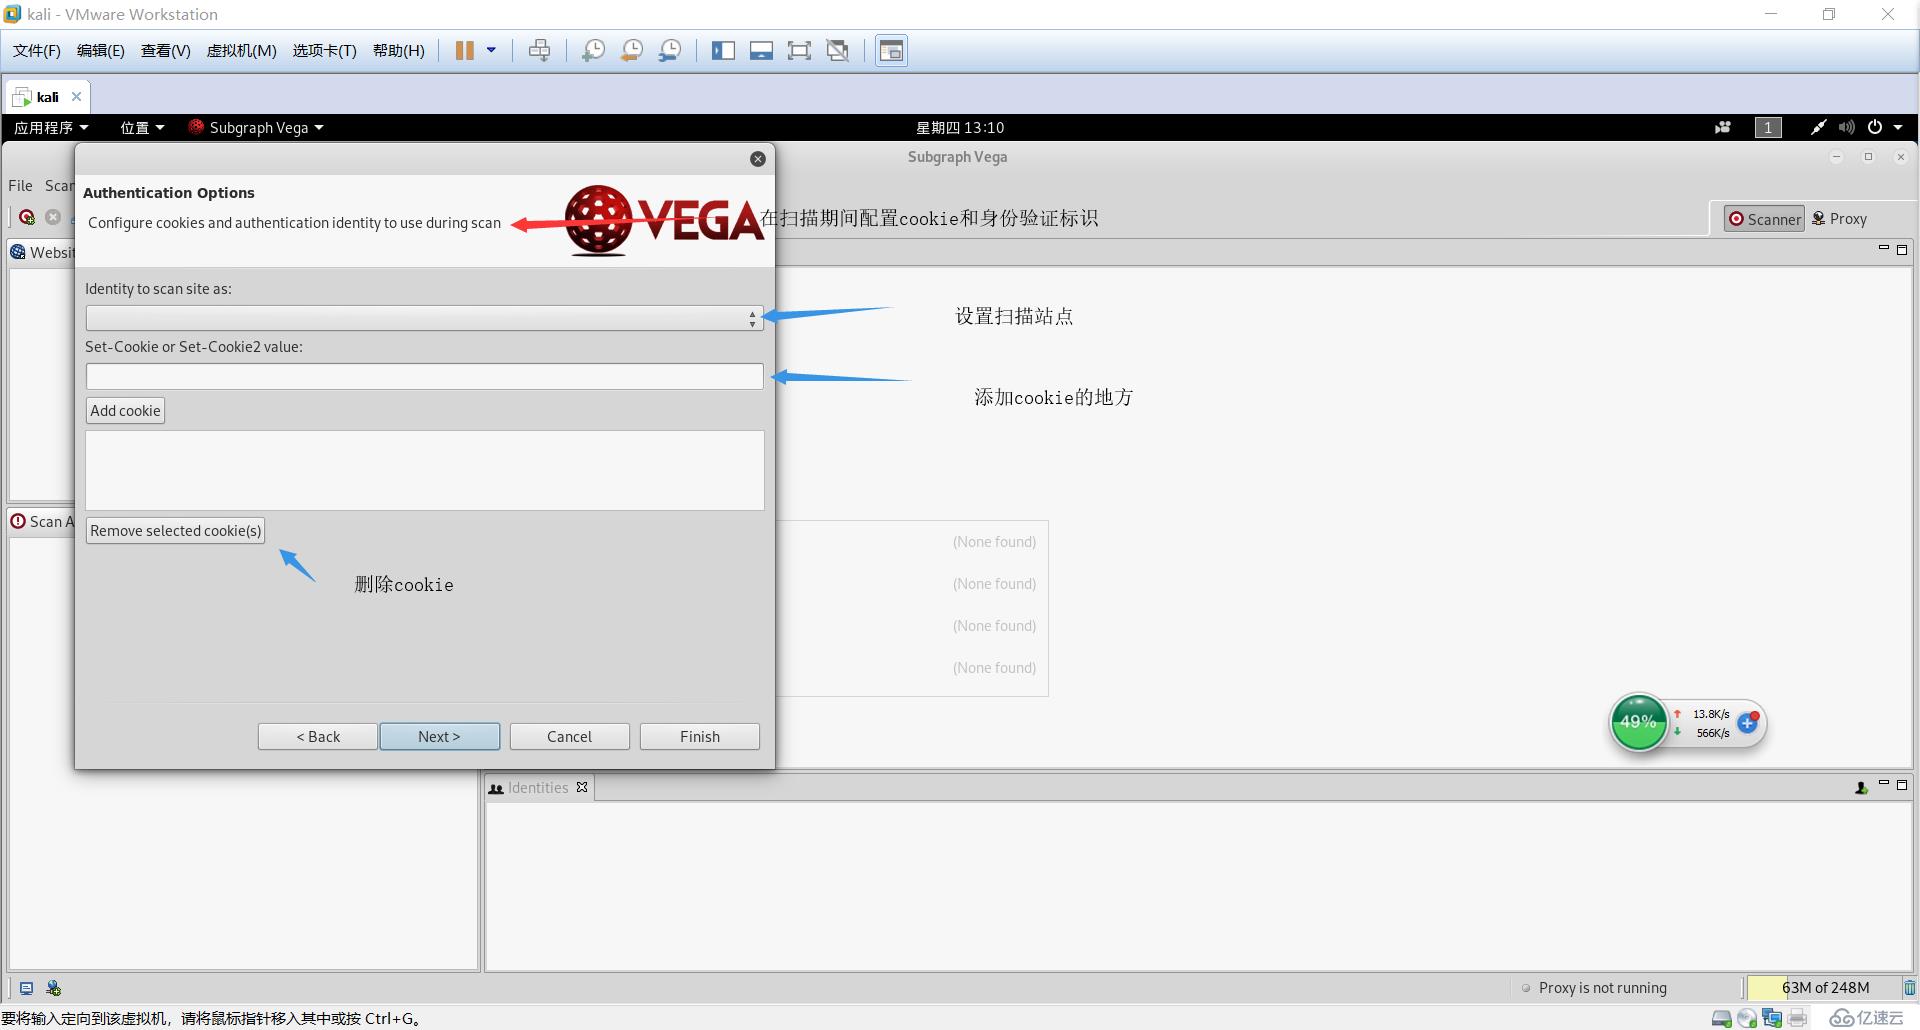Image resolution: width=1920 pixels, height=1030 pixels.
Task: Open the 'Identity to scan site as' combo box
Action: coord(425,318)
